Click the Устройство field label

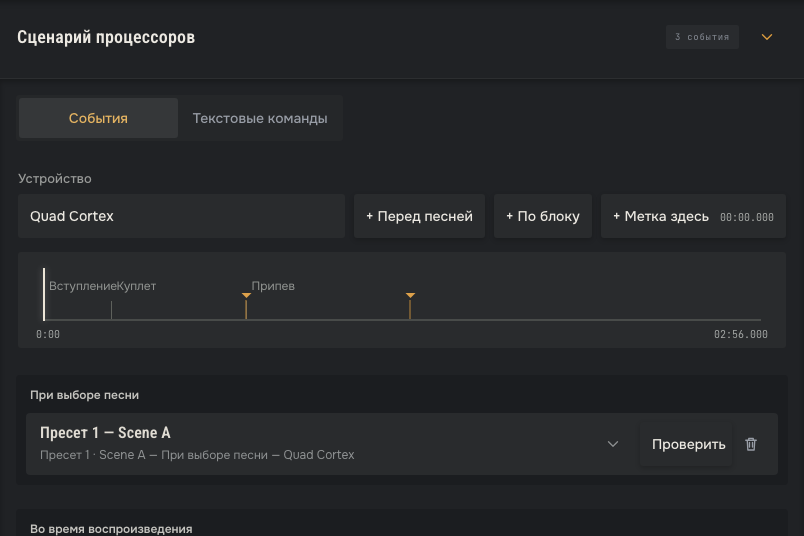click(55, 178)
